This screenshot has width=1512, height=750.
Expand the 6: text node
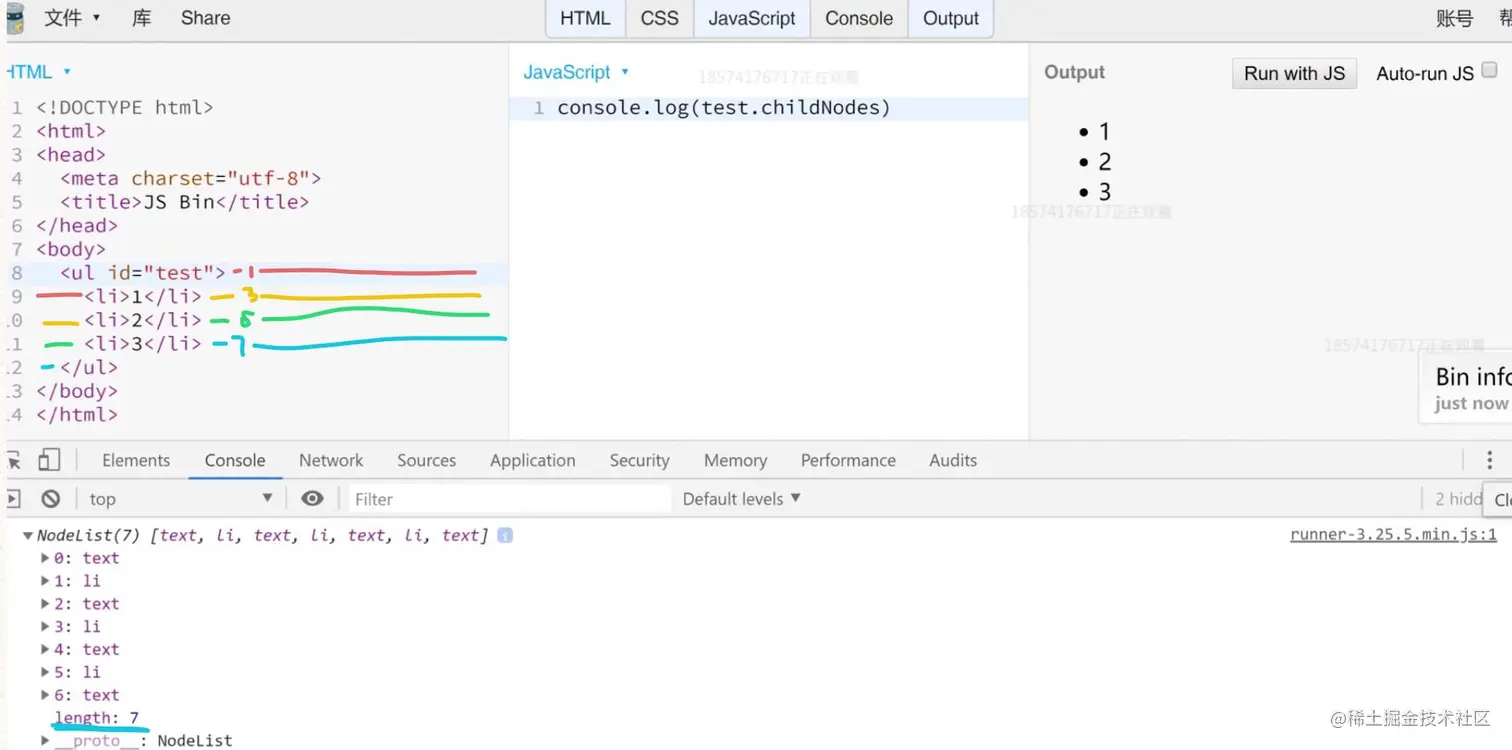tap(45, 695)
